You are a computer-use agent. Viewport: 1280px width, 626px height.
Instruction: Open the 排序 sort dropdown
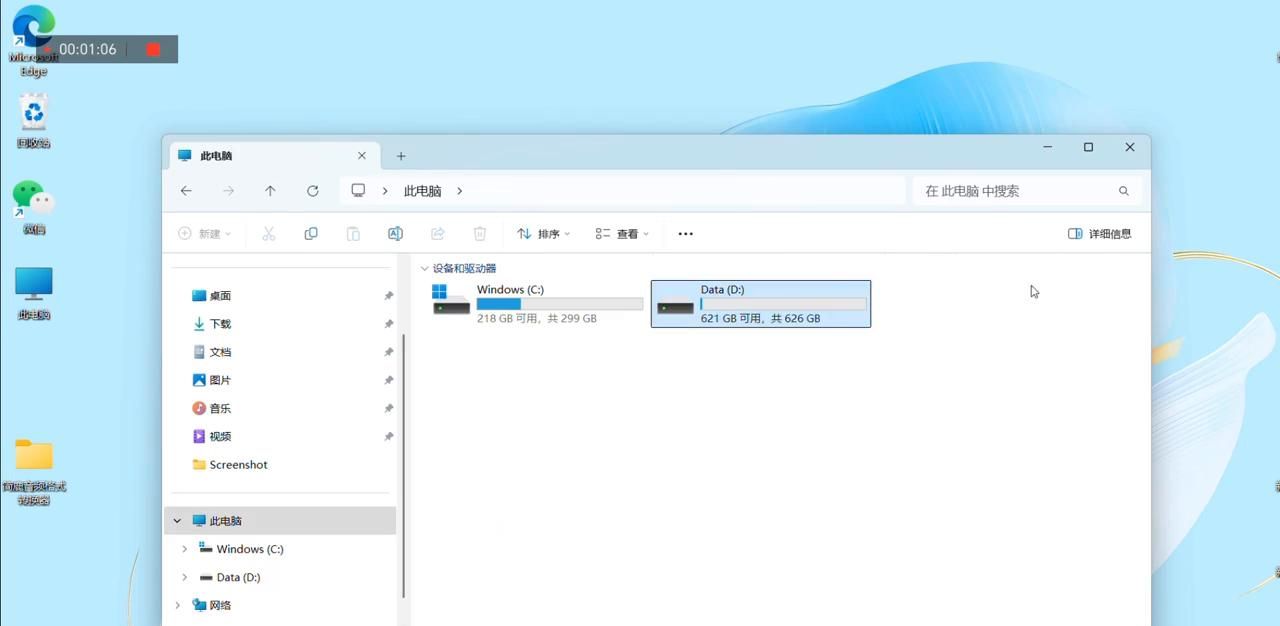543,234
